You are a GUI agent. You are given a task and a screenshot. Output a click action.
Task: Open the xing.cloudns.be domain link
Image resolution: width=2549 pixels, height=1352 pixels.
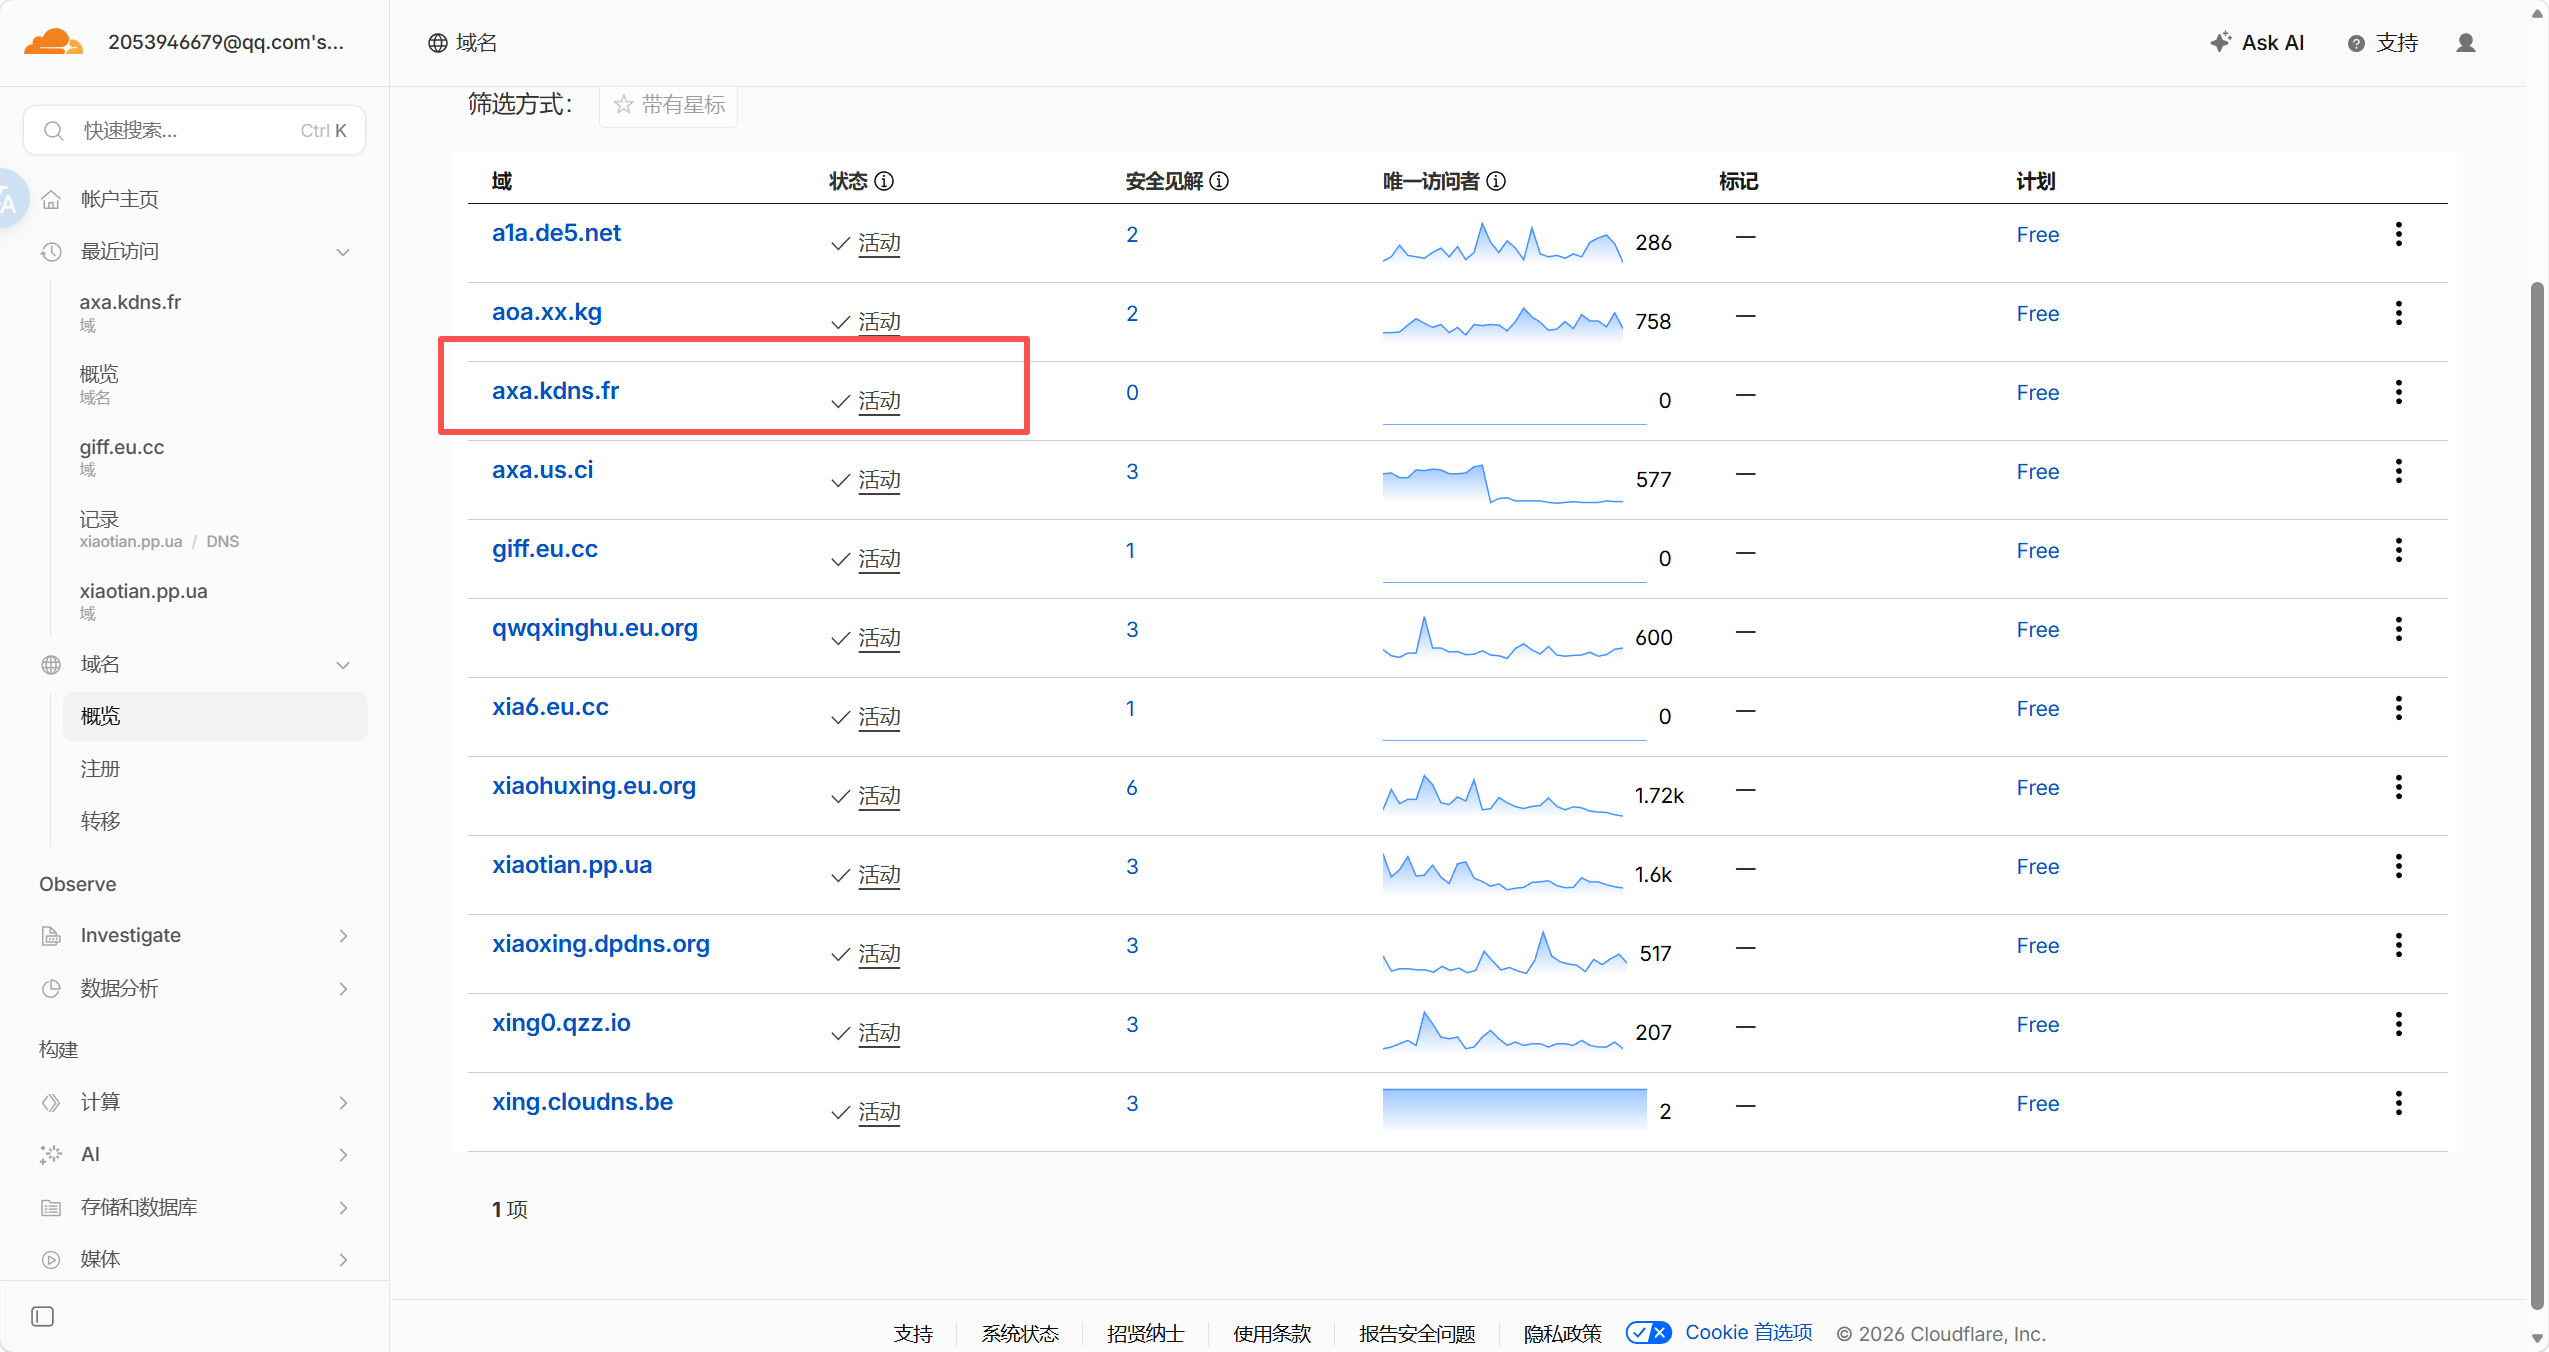pyautogui.click(x=582, y=1102)
